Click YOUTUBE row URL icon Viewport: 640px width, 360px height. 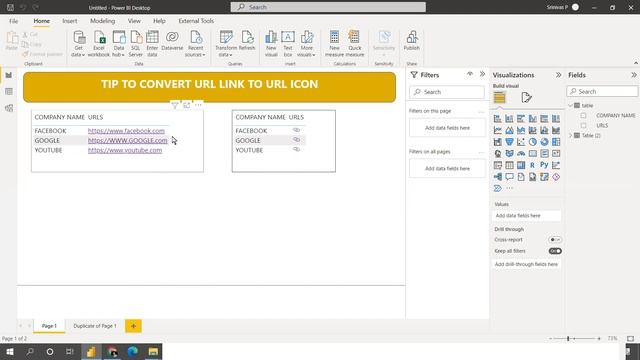pos(296,149)
